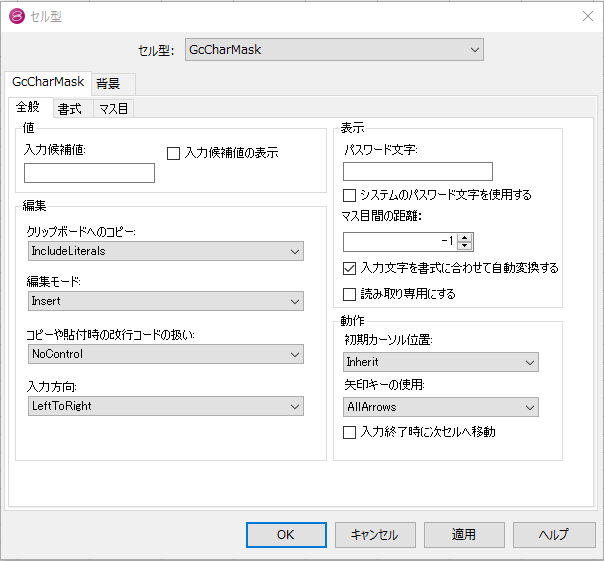Click the パスワード文字 input field
604x561 pixels.
tap(418, 171)
